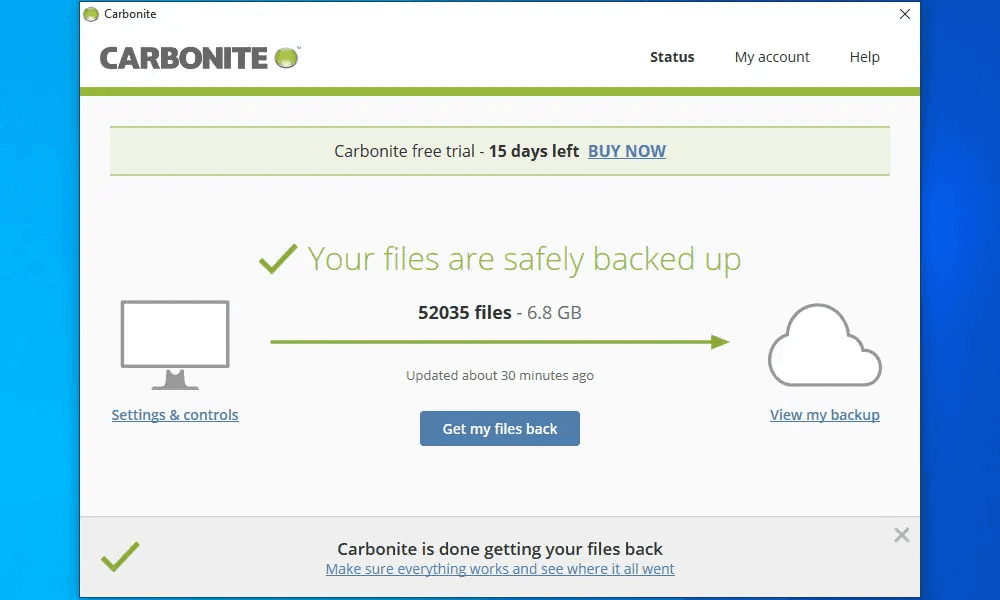This screenshot has height=600, width=1000.
Task: Dismiss the restore notification with the X
Action: pos(901,535)
